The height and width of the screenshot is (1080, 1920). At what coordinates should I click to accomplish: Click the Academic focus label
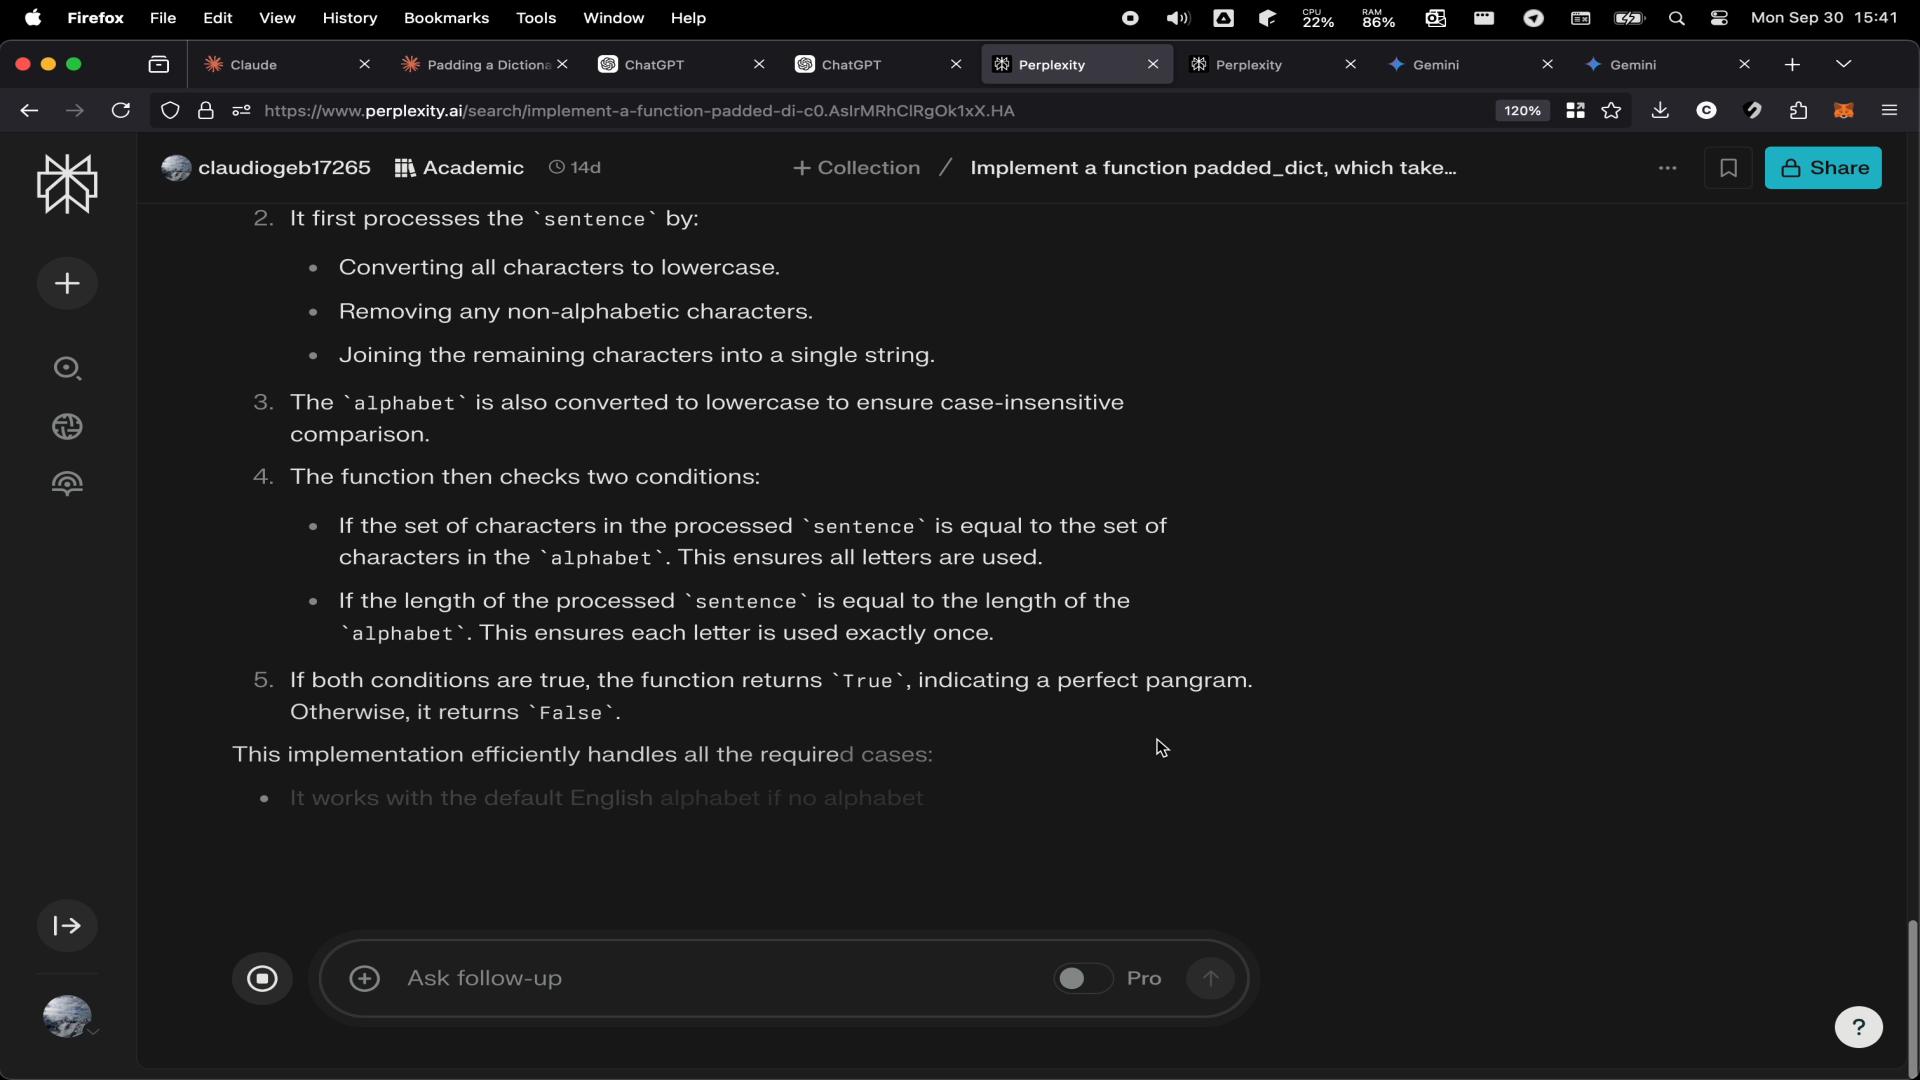pyautogui.click(x=459, y=168)
